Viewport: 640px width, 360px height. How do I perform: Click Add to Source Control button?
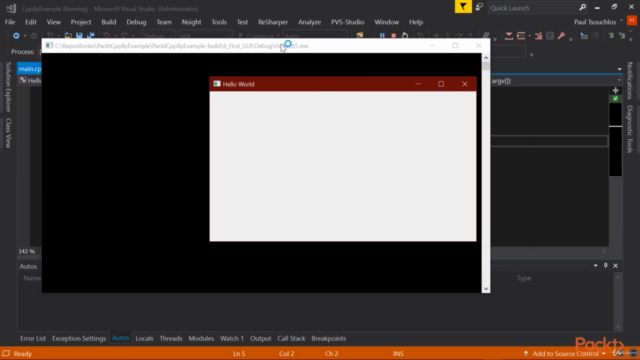[565, 353]
